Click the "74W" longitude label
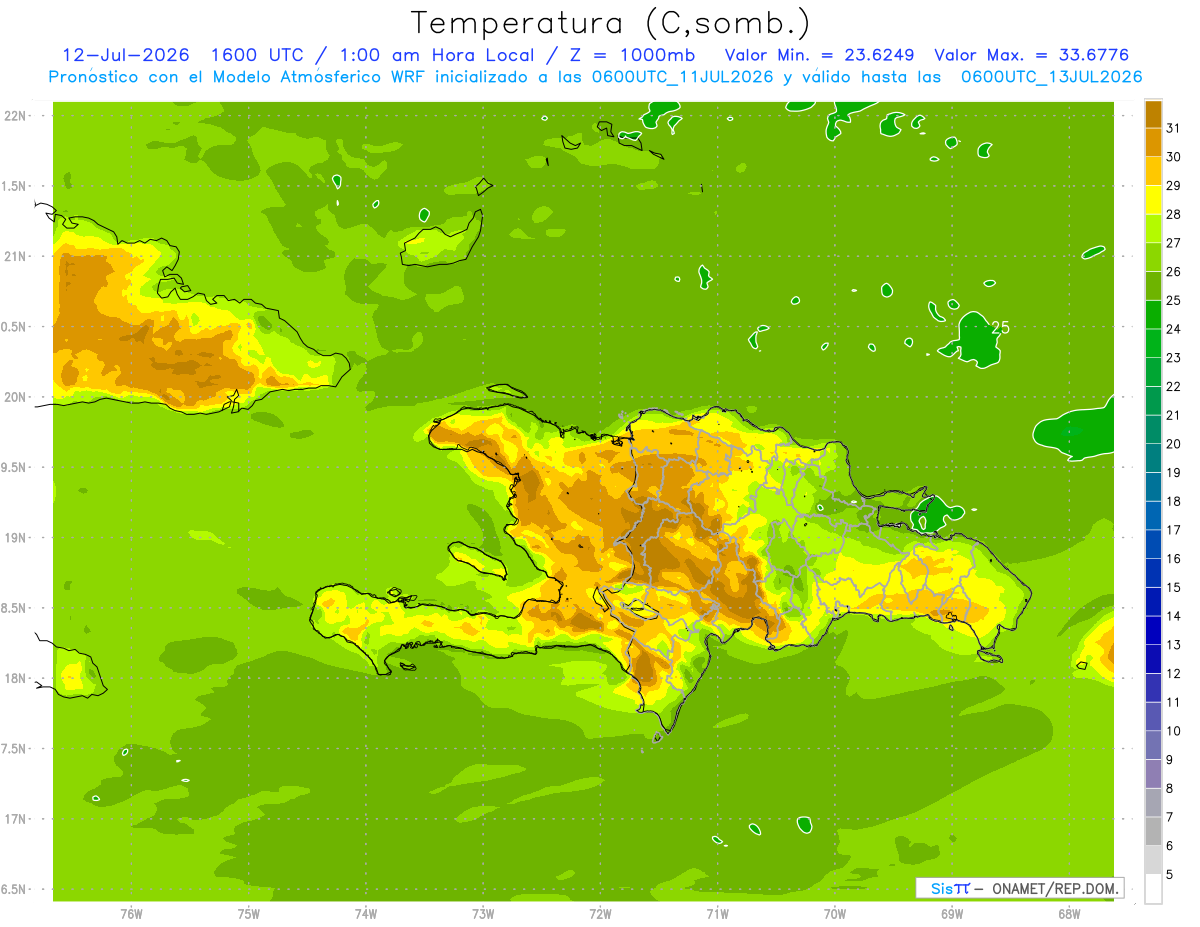 [x=366, y=913]
